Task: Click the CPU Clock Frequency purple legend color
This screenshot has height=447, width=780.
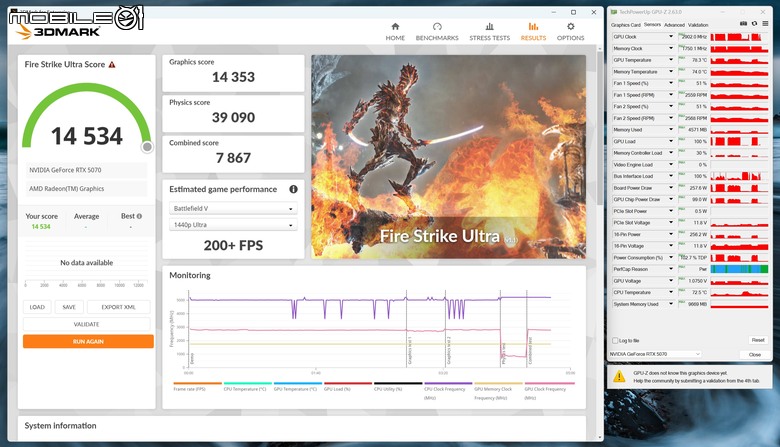Action: (448, 383)
